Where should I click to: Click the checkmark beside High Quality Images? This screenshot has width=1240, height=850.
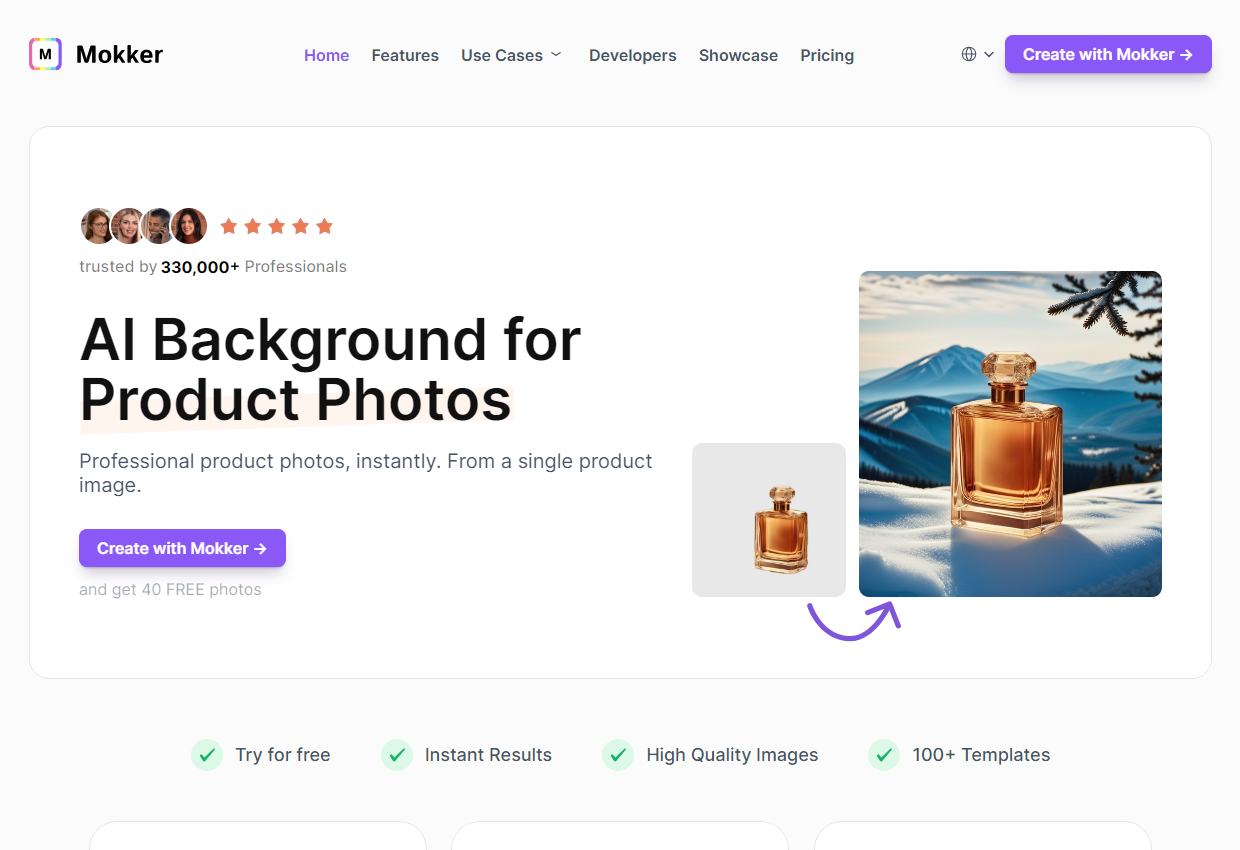[618, 755]
